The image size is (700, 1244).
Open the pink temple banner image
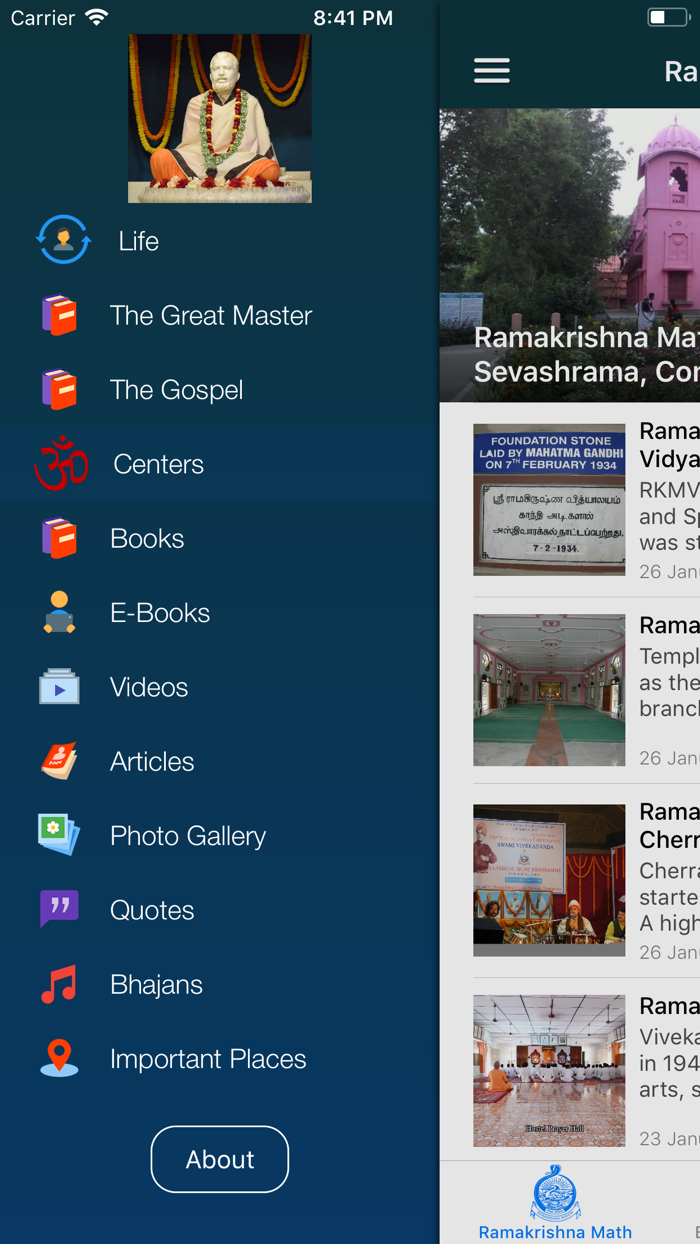570,255
